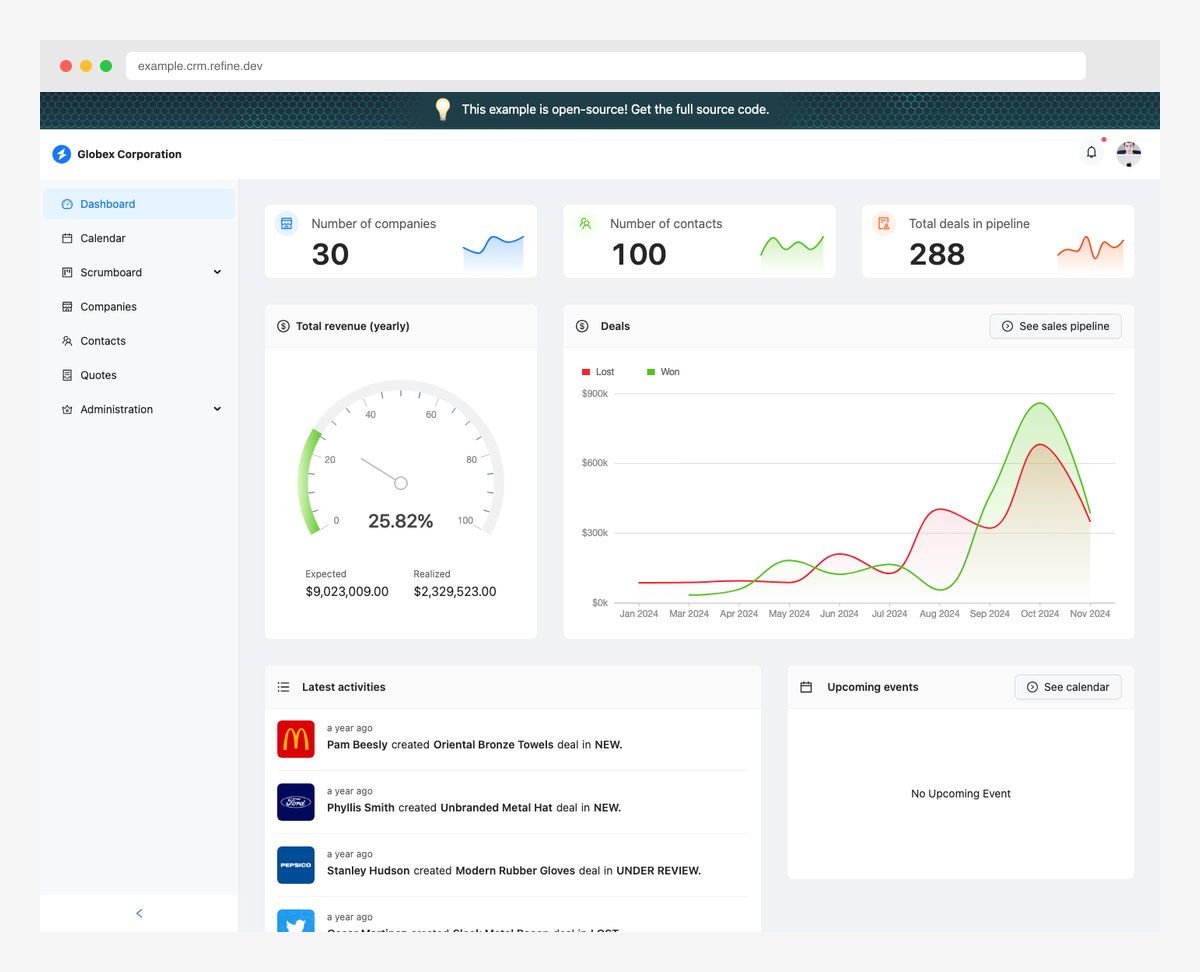This screenshot has width=1200, height=972.
Task: Click the Pepsico logo in latest activities
Action: pyautogui.click(x=295, y=864)
